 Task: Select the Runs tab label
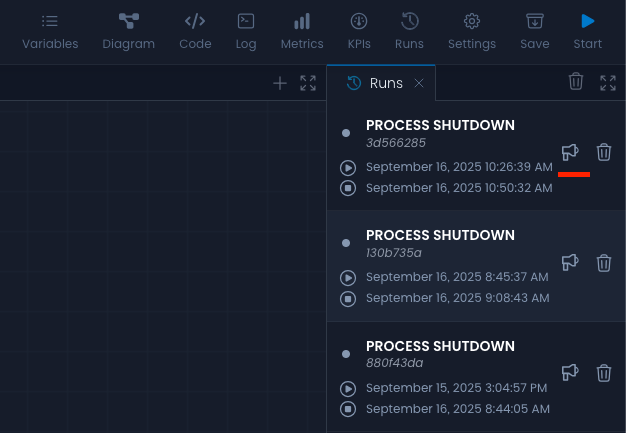(385, 83)
